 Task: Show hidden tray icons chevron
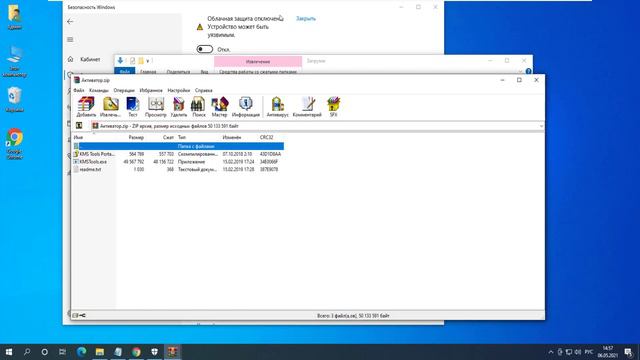(x=551, y=352)
